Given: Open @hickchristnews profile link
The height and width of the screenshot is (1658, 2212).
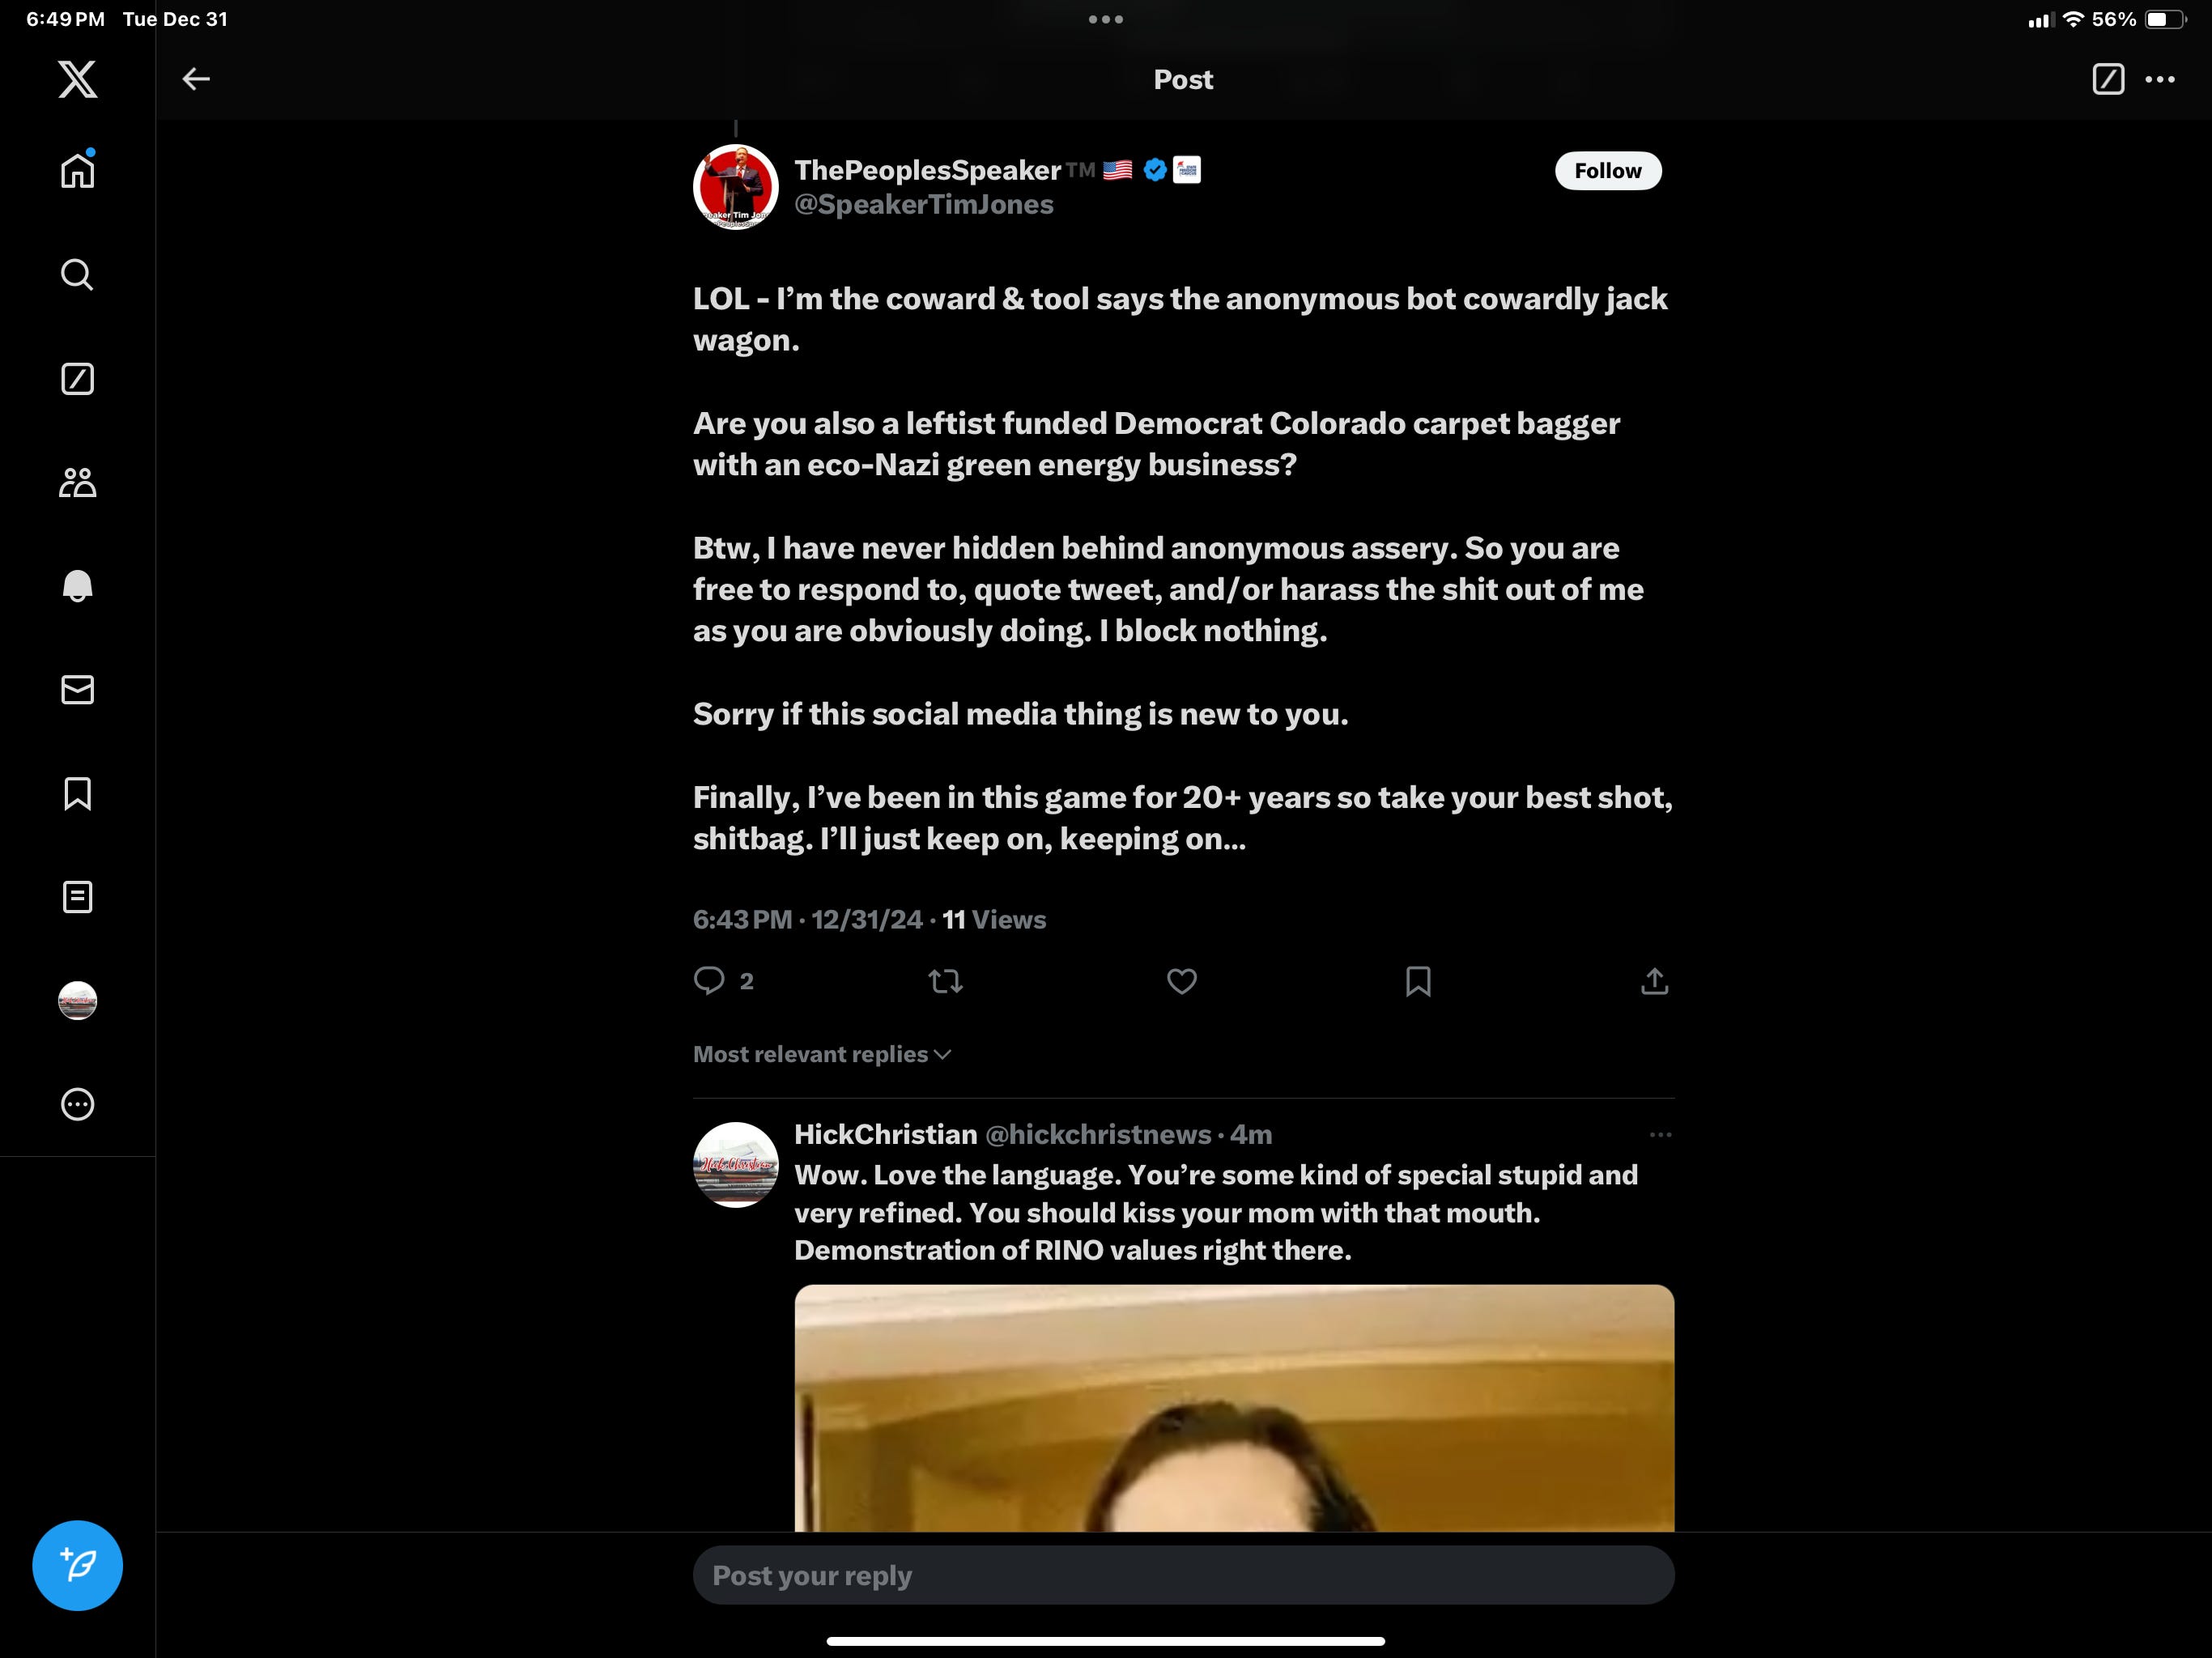Looking at the screenshot, I should point(1097,1135).
